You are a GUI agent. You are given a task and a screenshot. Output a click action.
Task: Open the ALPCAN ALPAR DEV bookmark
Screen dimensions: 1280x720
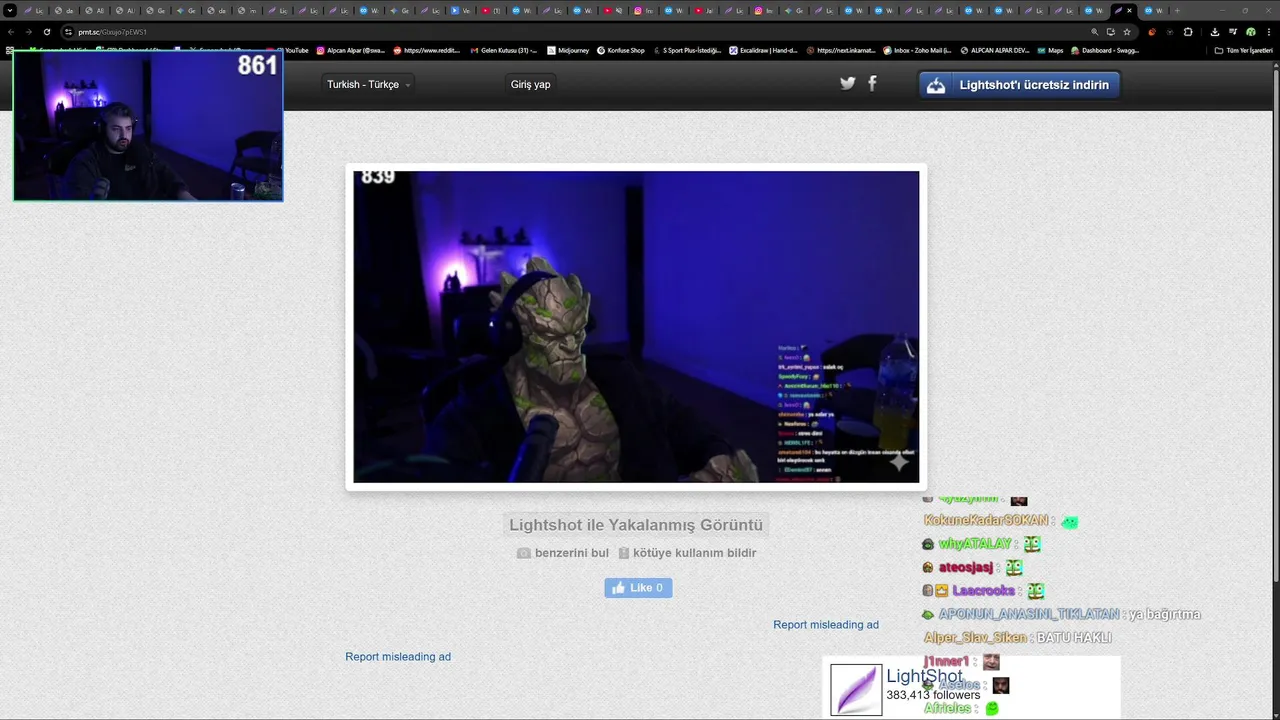click(x=994, y=50)
